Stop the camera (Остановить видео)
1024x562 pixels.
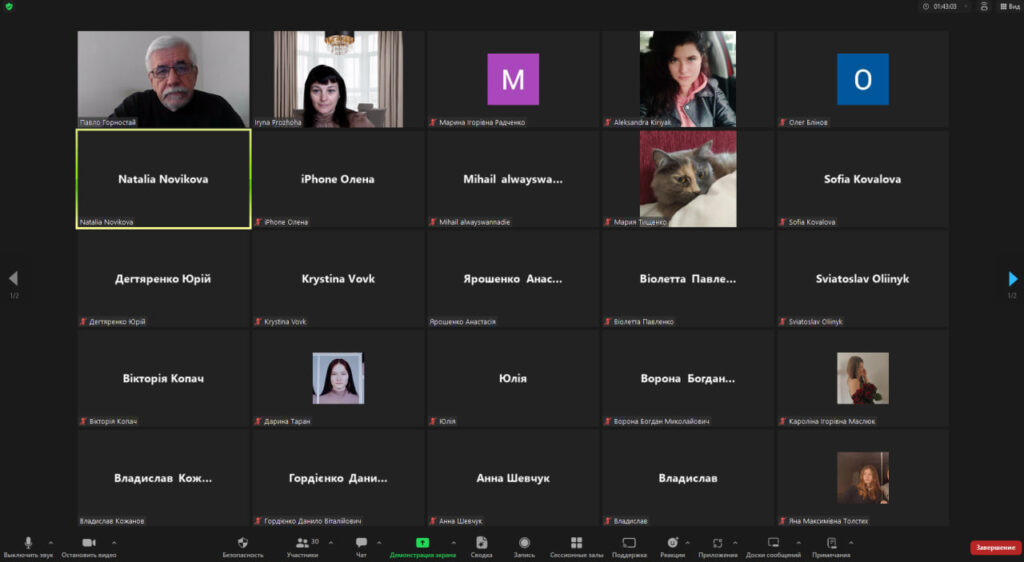point(88,543)
